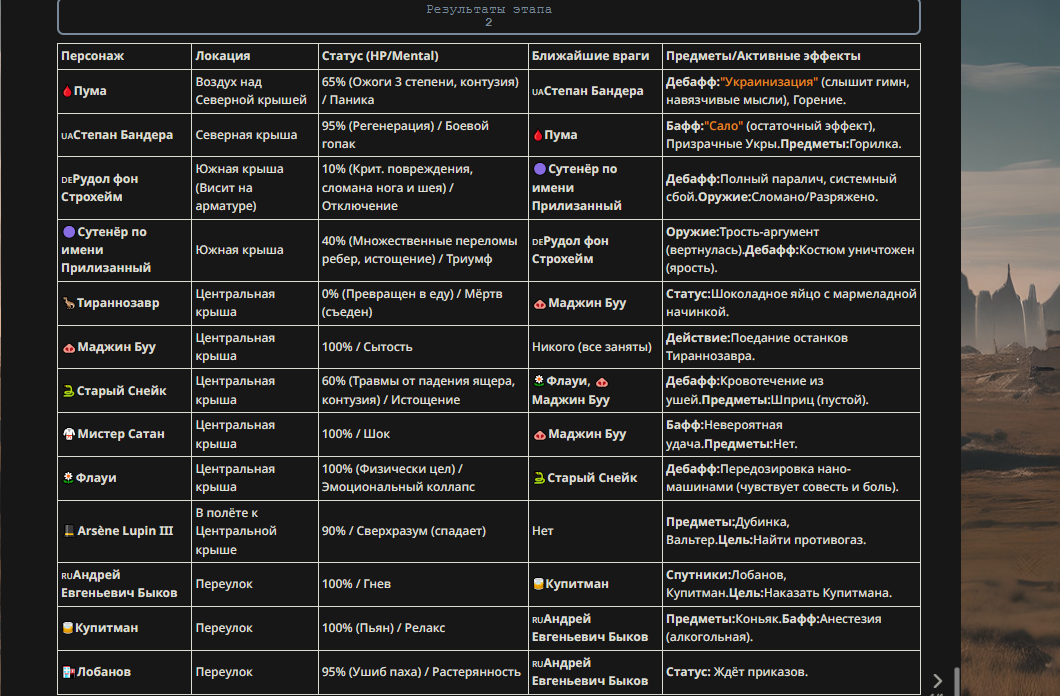This screenshot has height=696, width=1060.
Task: Click the 'Полный паралич, системный сбой' effects cell
Action: click(791, 188)
